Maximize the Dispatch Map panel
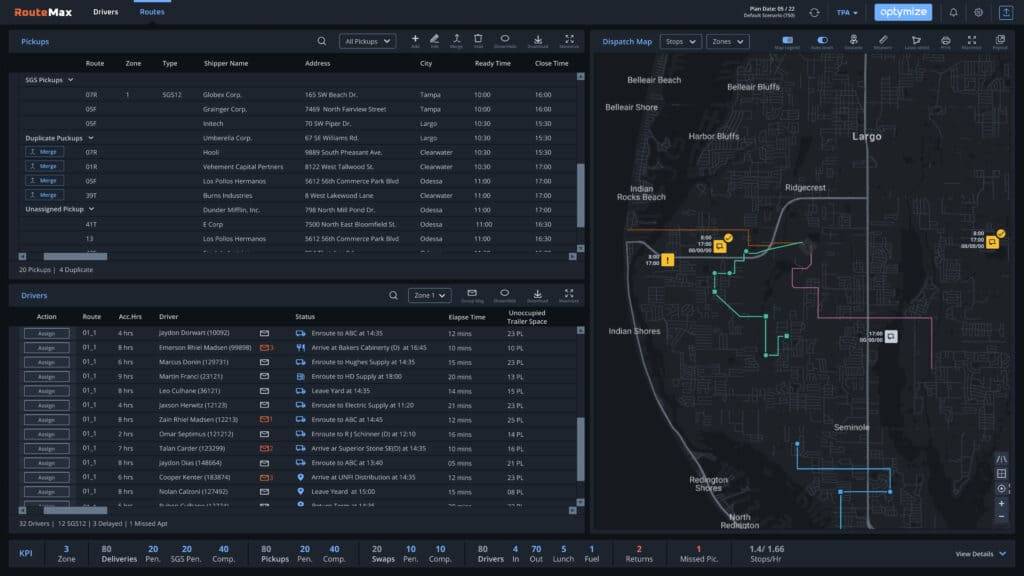The height and width of the screenshot is (576, 1024). (x=972, y=42)
